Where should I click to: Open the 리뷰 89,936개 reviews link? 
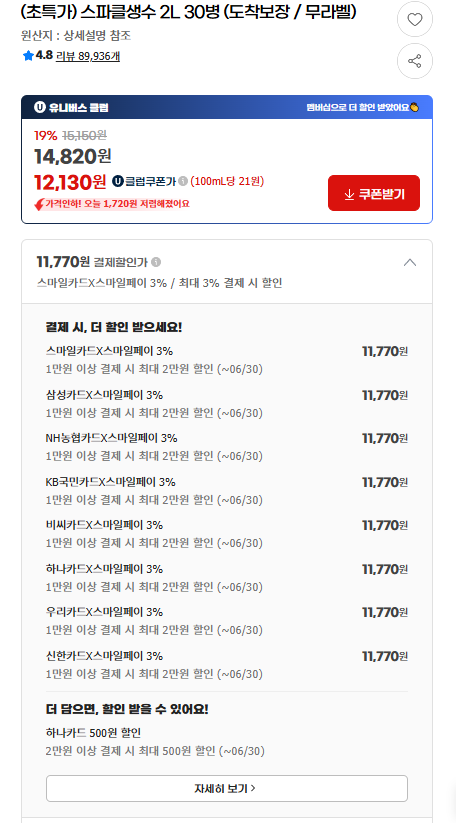[88, 56]
